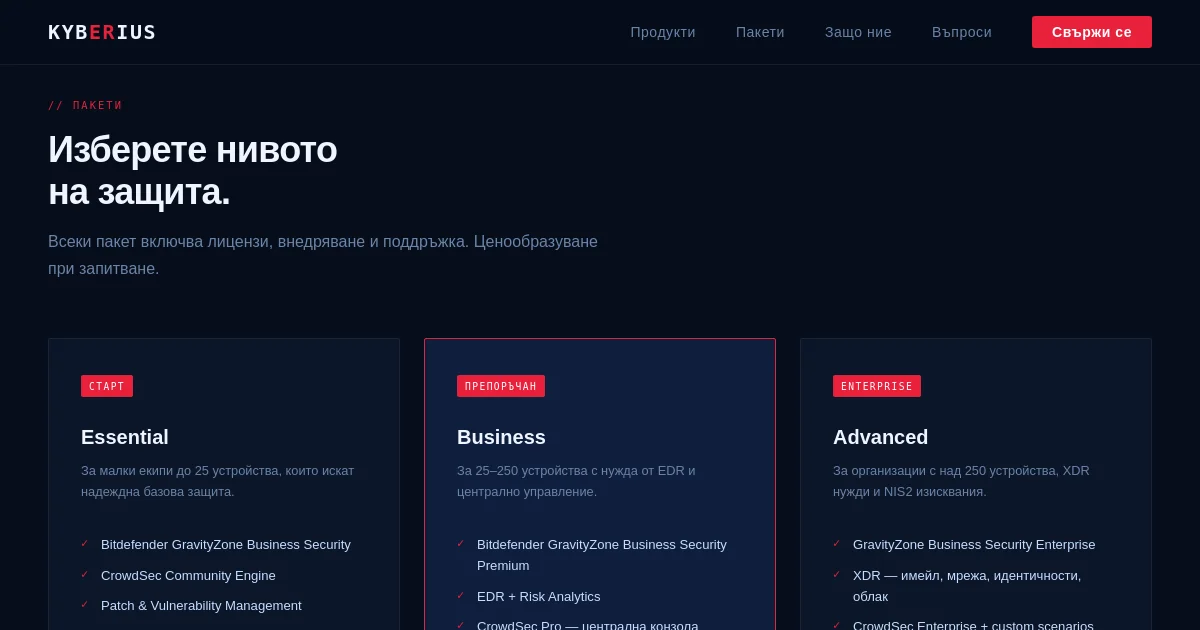This screenshot has width=1200, height=630.
Task: Click the Bitdefender GravityZone Business Security feature in Essential
Action: pos(226,545)
